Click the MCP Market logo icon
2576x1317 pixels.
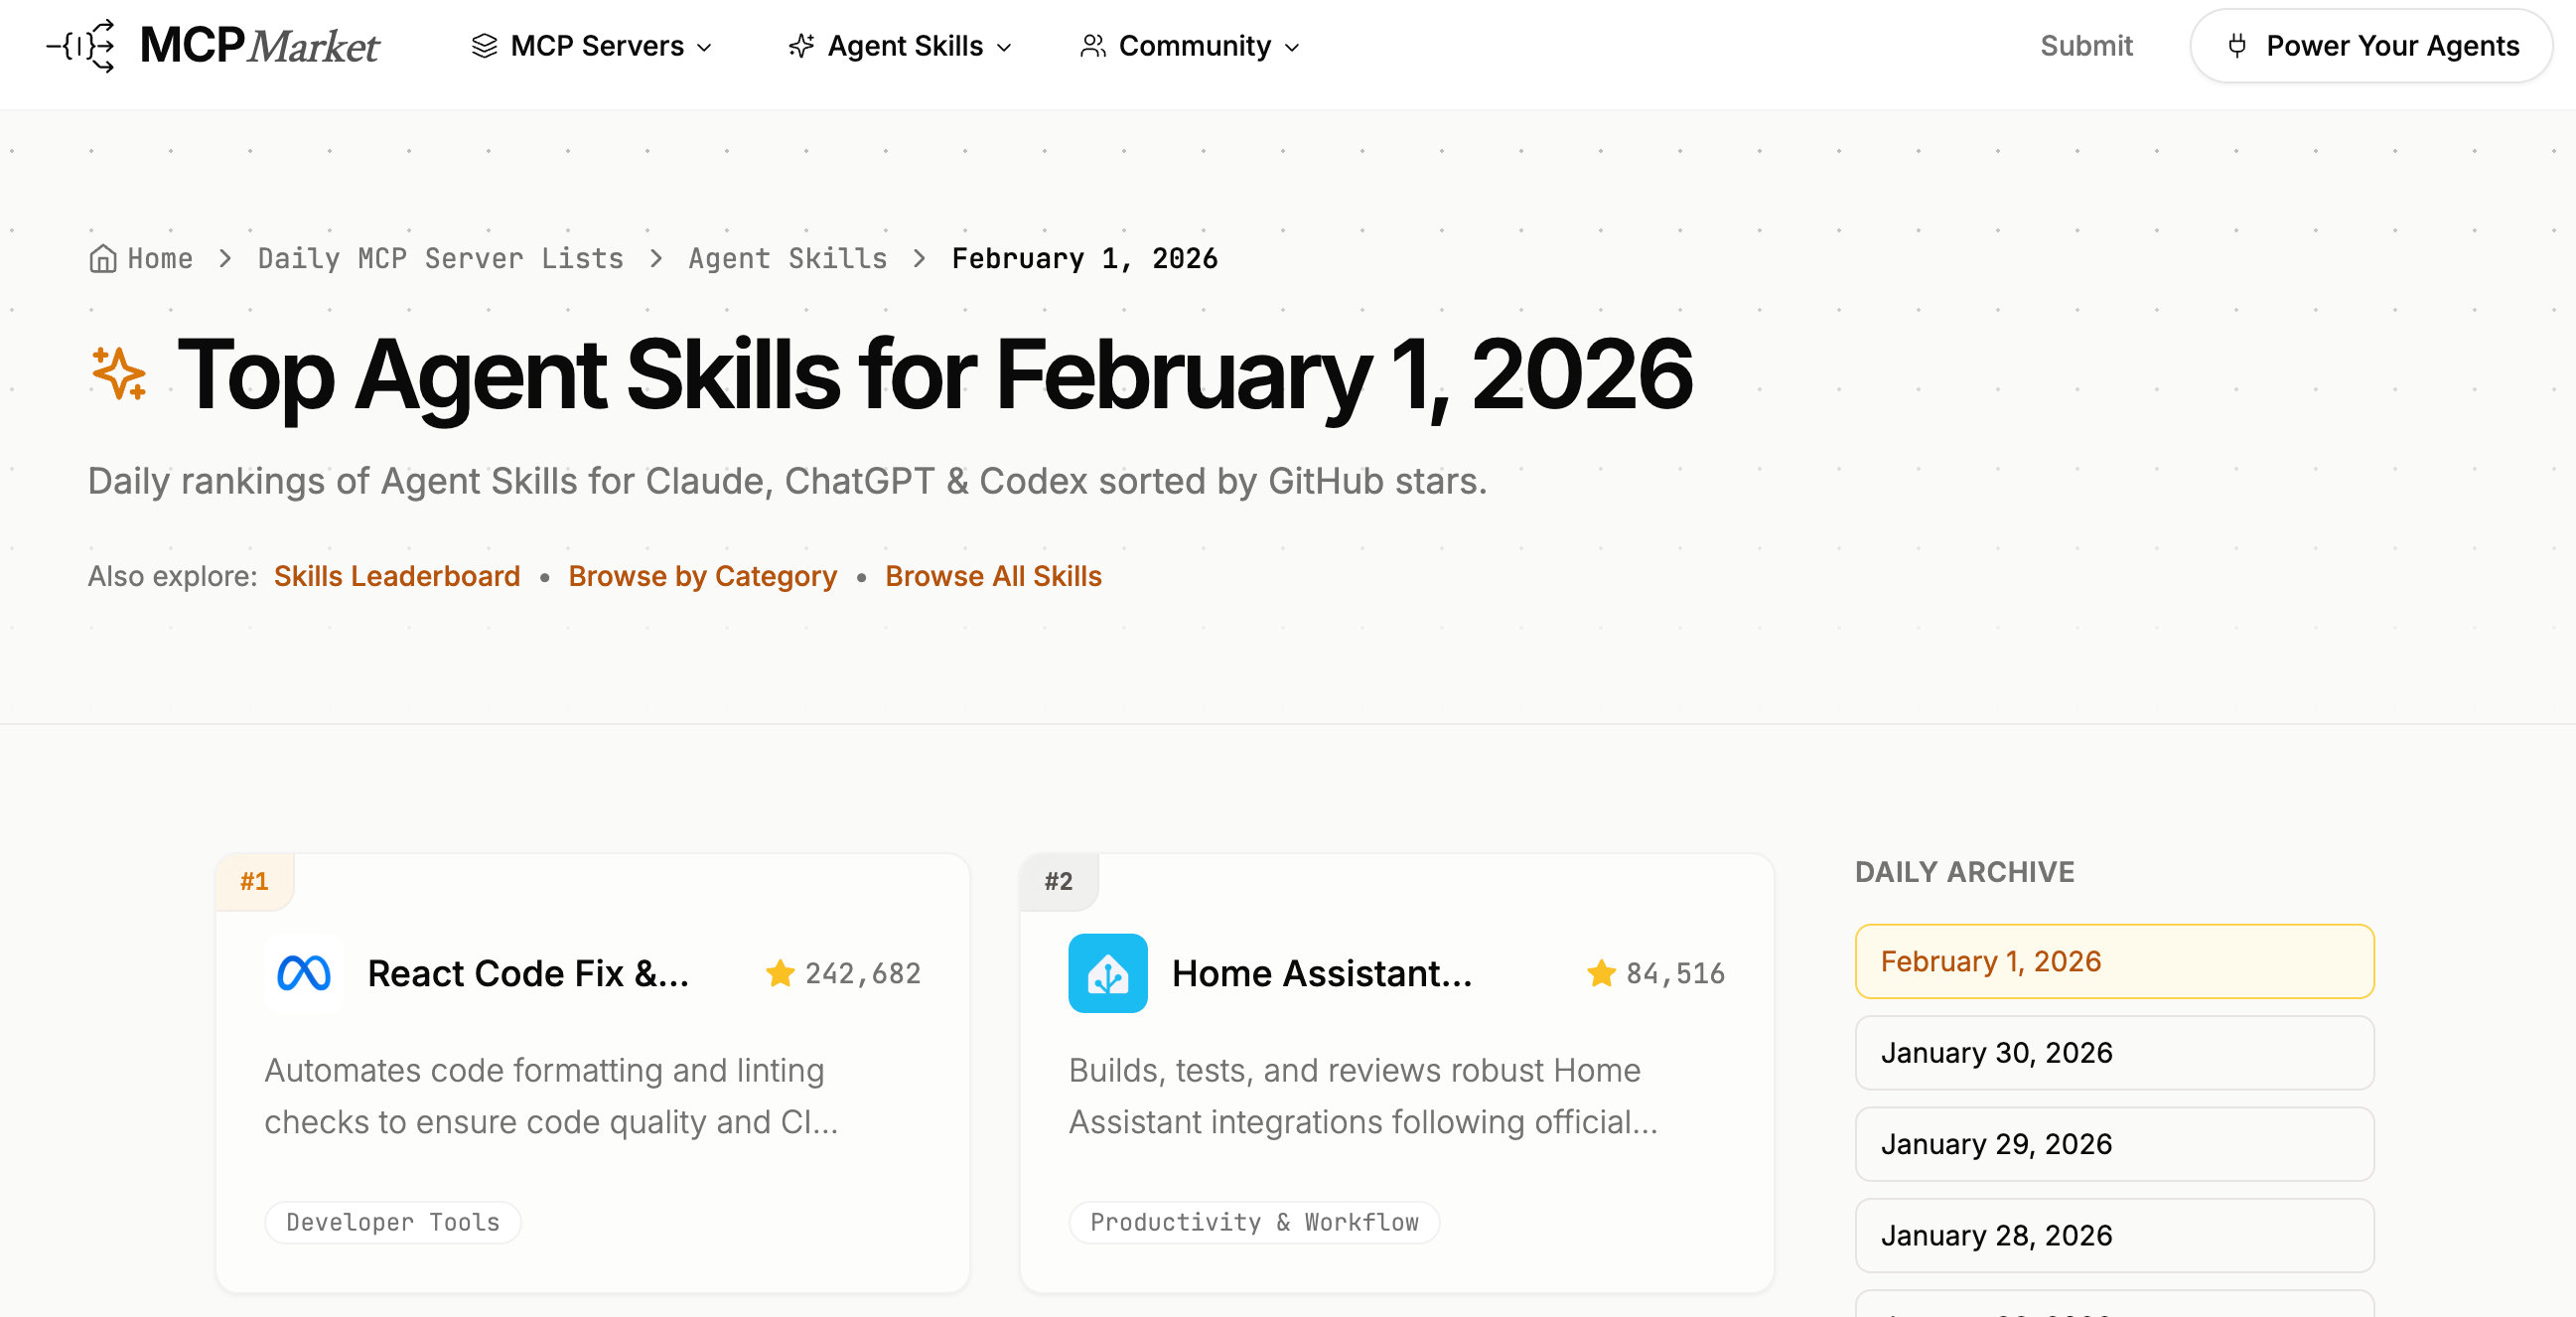(83, 46)
